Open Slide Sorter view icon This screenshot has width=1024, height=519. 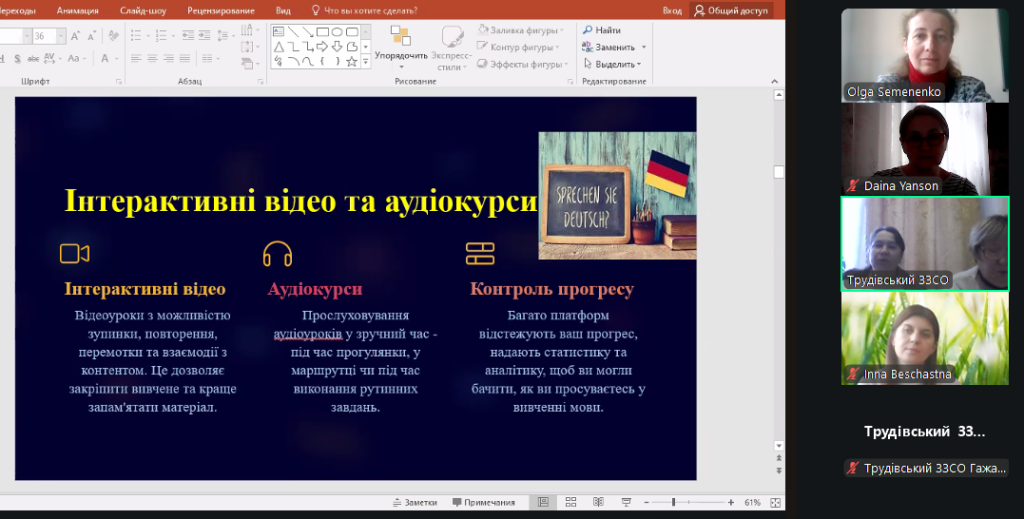tap(570, 502)
